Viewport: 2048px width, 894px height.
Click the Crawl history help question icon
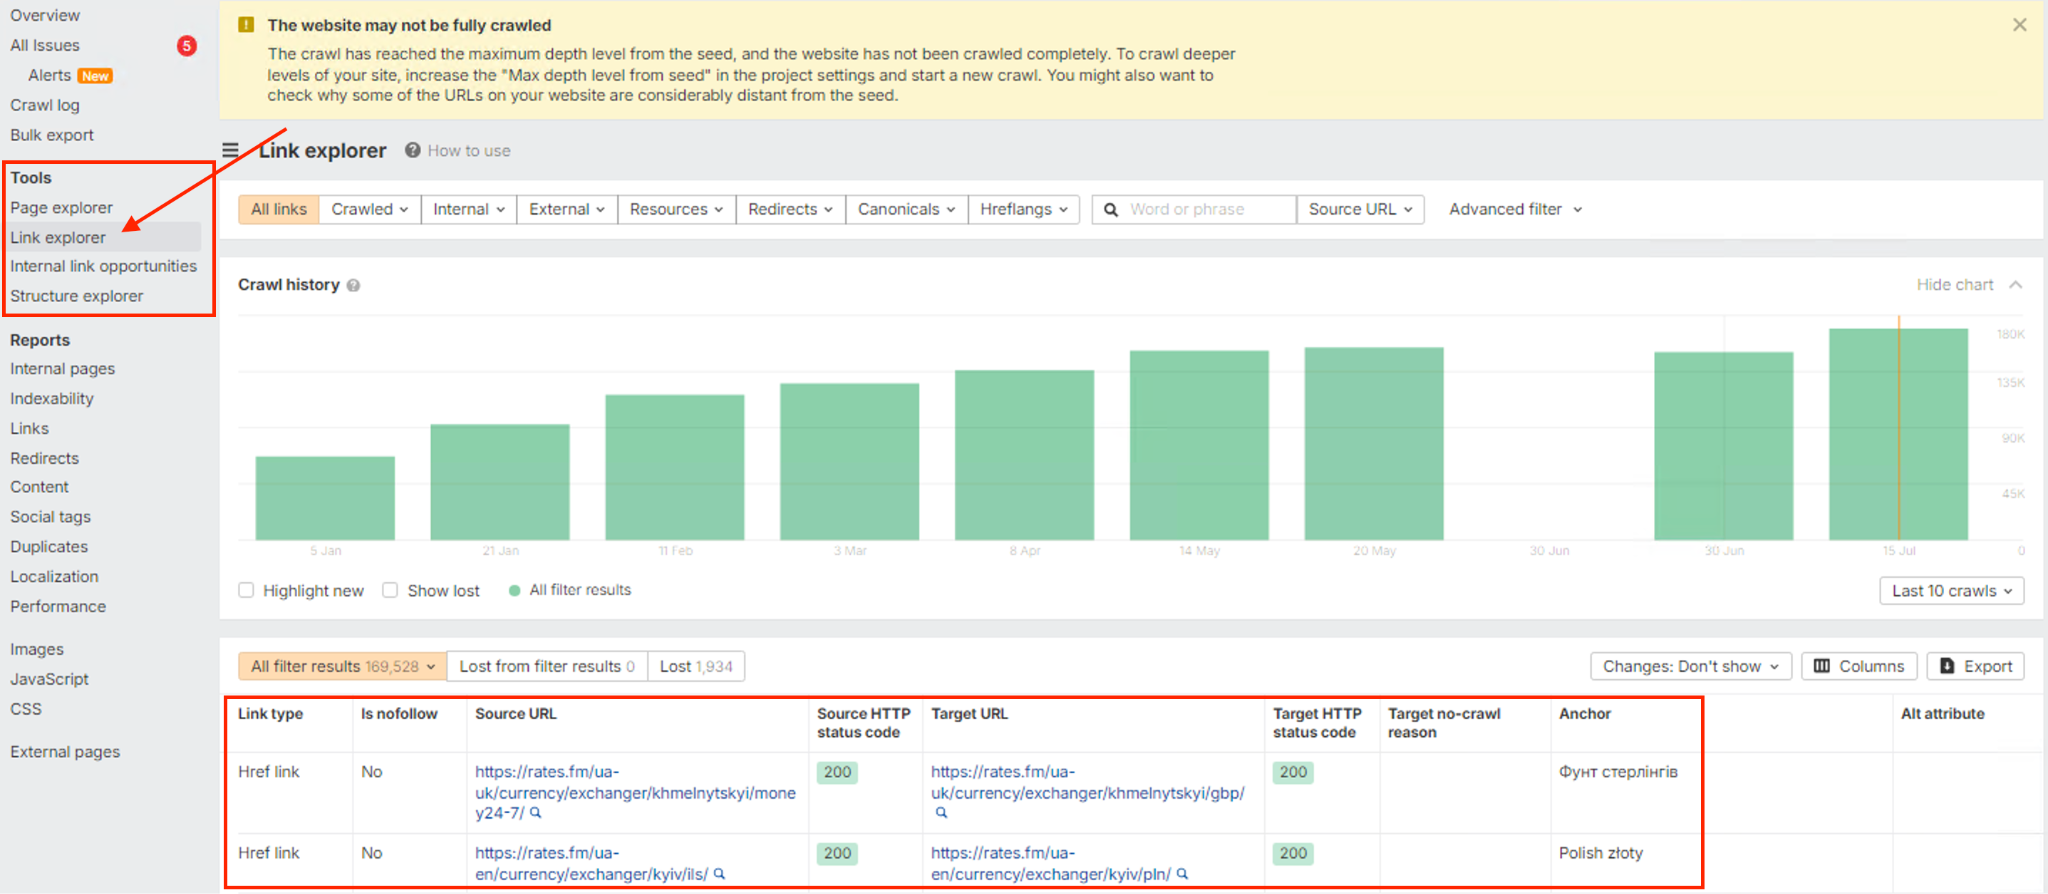point(353,286)
